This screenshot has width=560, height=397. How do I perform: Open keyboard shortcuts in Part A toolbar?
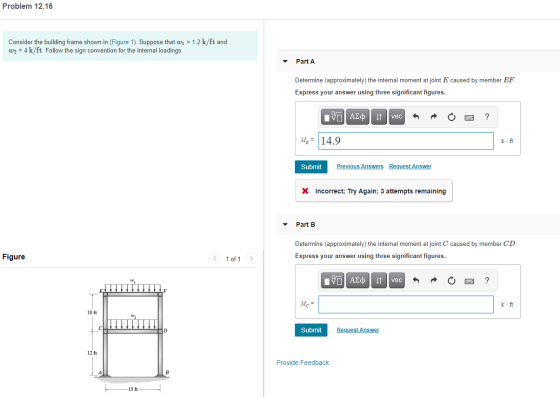click(469, 117)
